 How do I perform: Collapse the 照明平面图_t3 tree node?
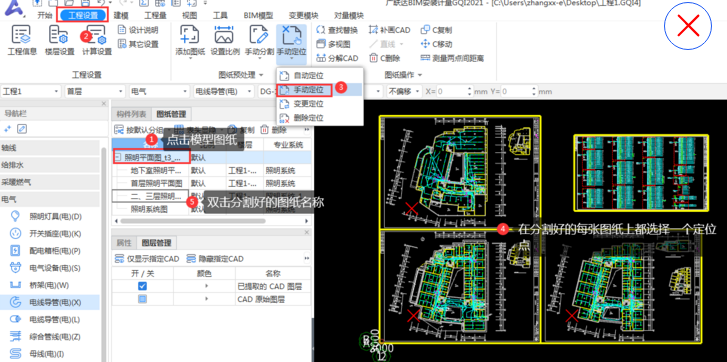pos(118,158)
